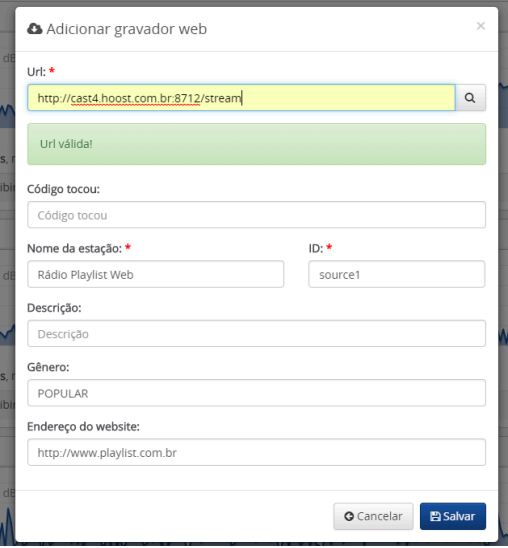Click the back arrow icon on Cancelar
Viewport: 508px width, 548px height.
tap(349, 516)
